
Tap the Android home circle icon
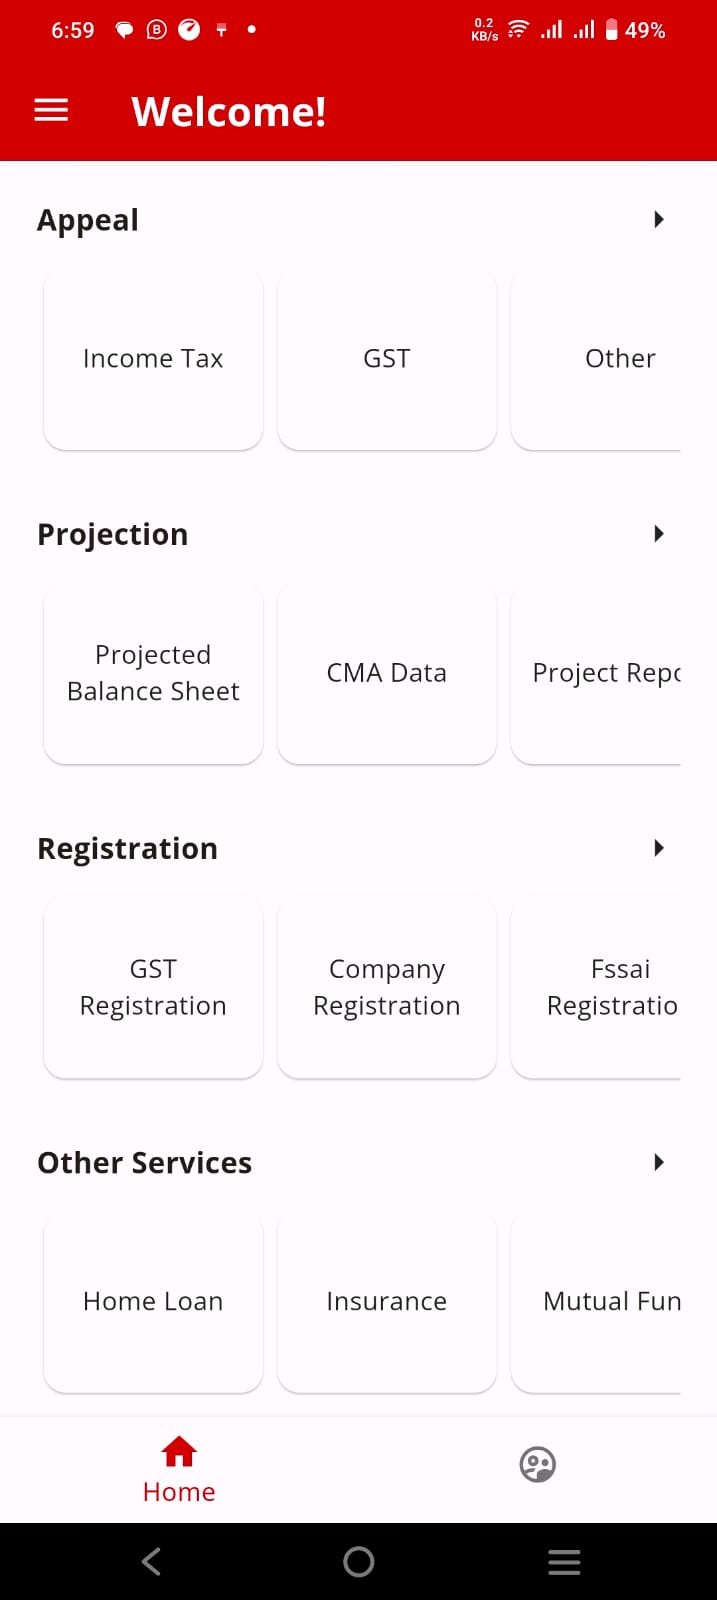click(x=358, y=1561)
